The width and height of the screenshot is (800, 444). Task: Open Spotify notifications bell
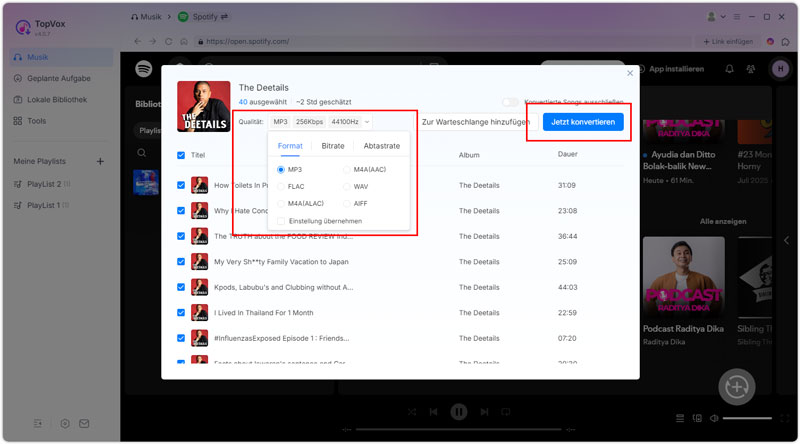[730, 69]
